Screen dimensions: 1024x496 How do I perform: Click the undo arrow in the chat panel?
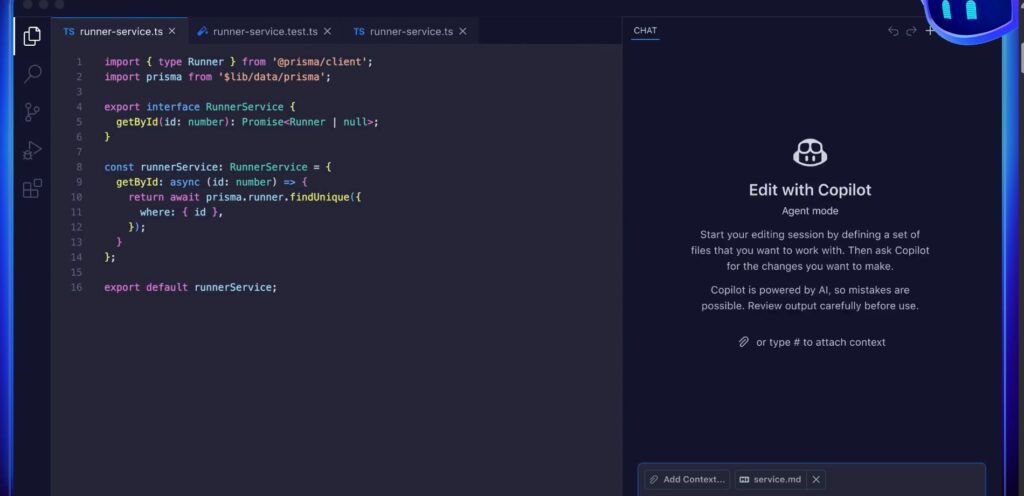893,31
